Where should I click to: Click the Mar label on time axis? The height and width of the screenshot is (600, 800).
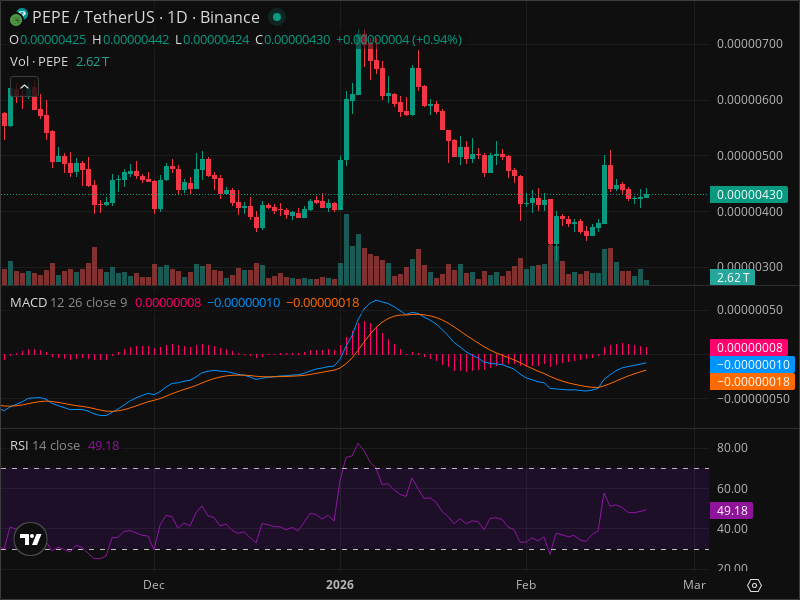coord(694,585)
